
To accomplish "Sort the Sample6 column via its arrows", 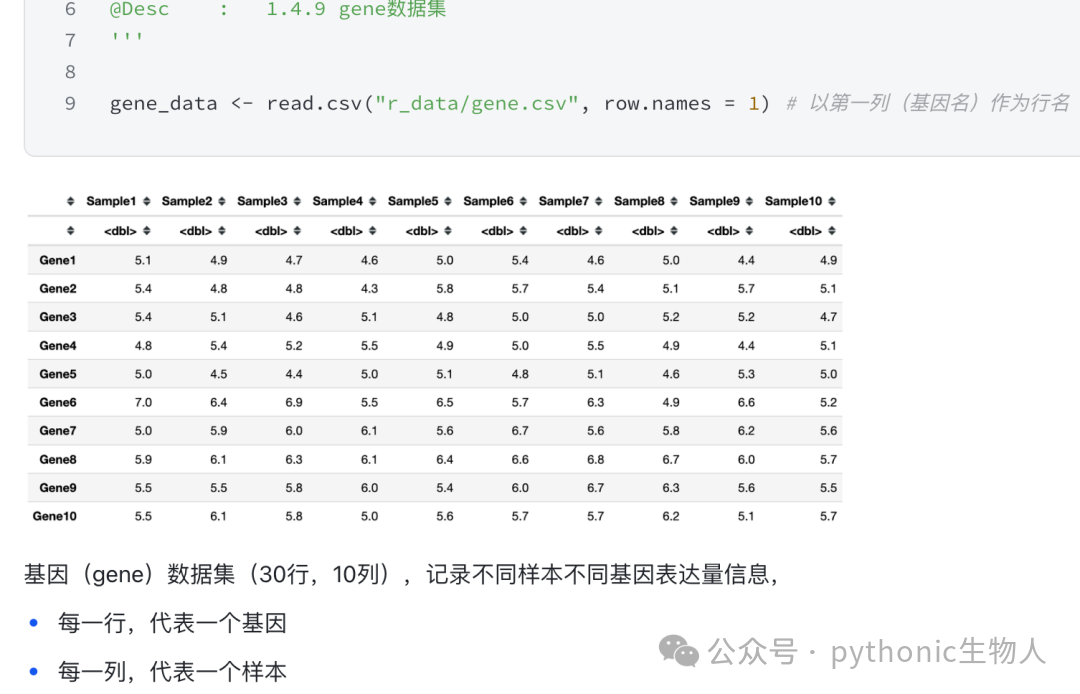I will 523,201.
